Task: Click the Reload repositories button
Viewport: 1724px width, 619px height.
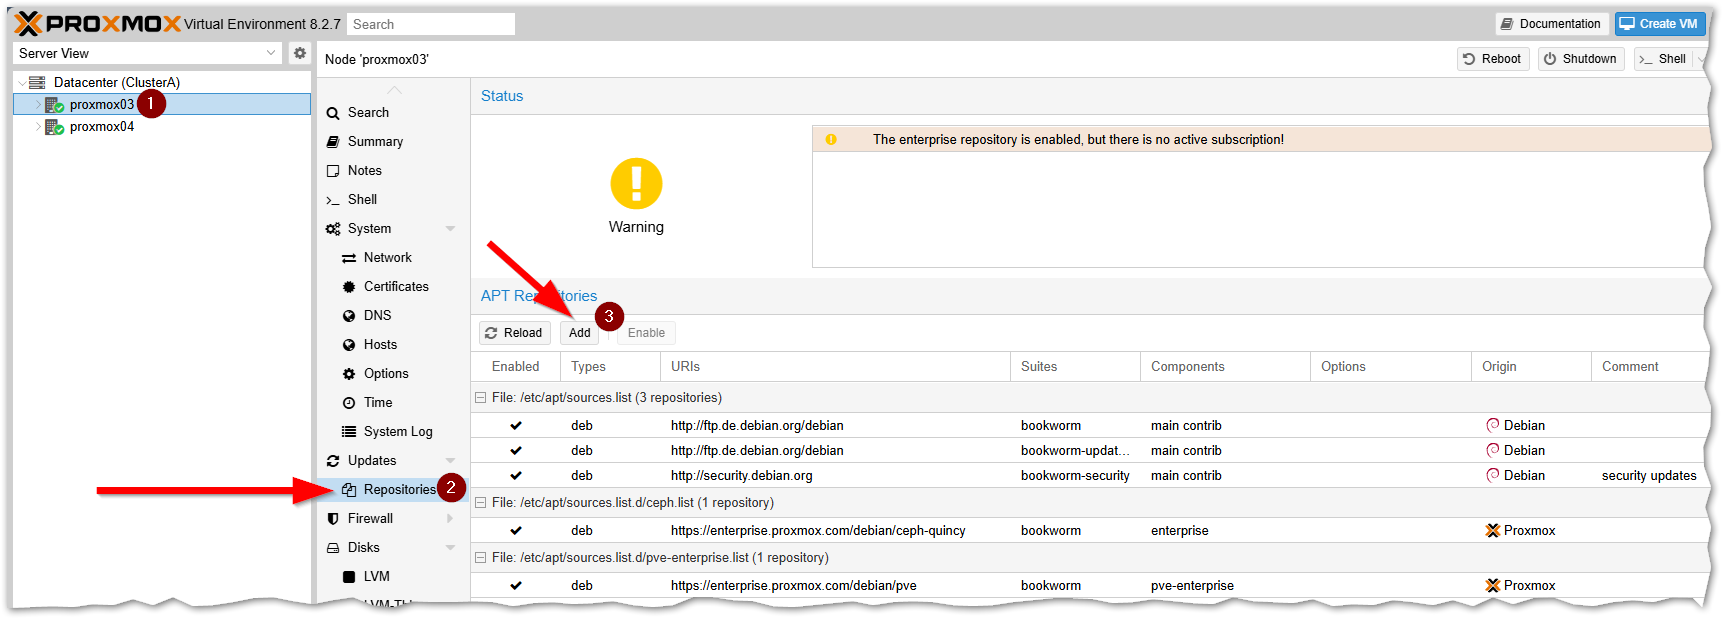Action: [514, 333]
